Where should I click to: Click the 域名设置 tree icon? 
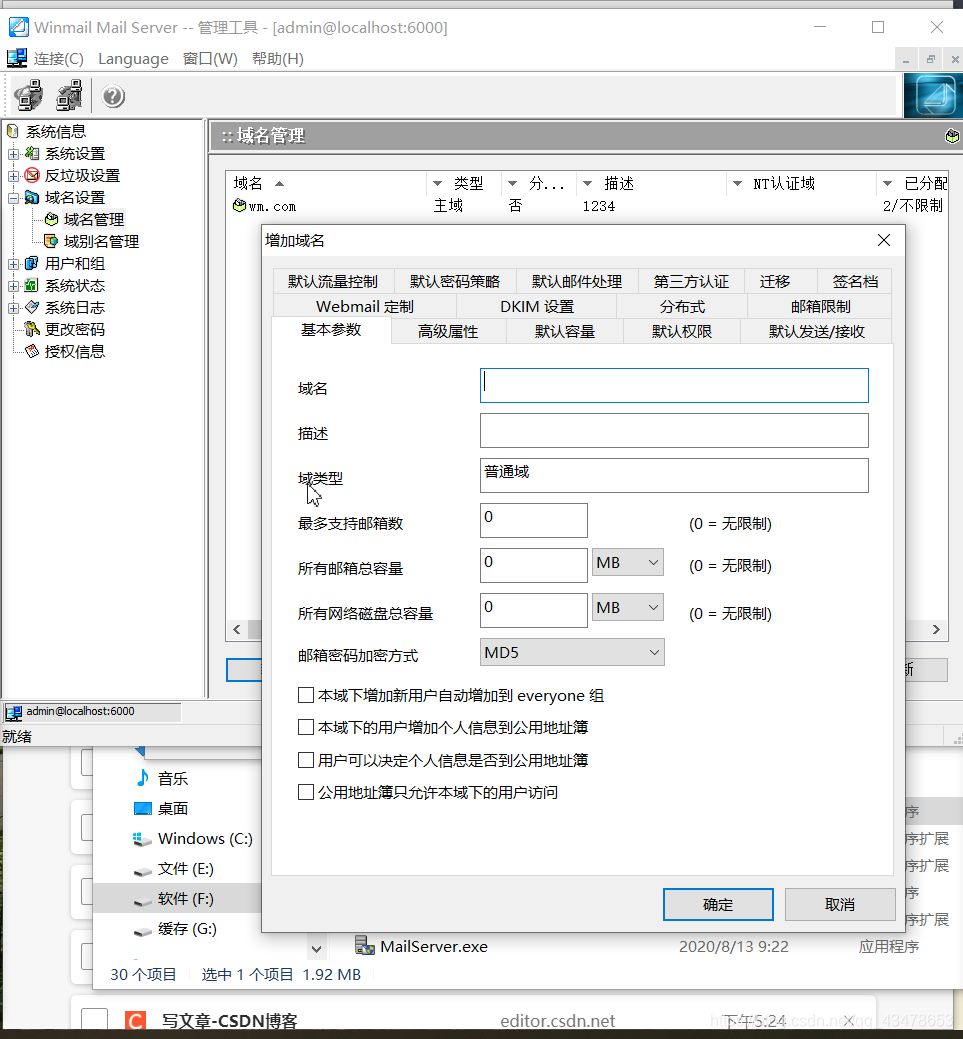point(32,197)
